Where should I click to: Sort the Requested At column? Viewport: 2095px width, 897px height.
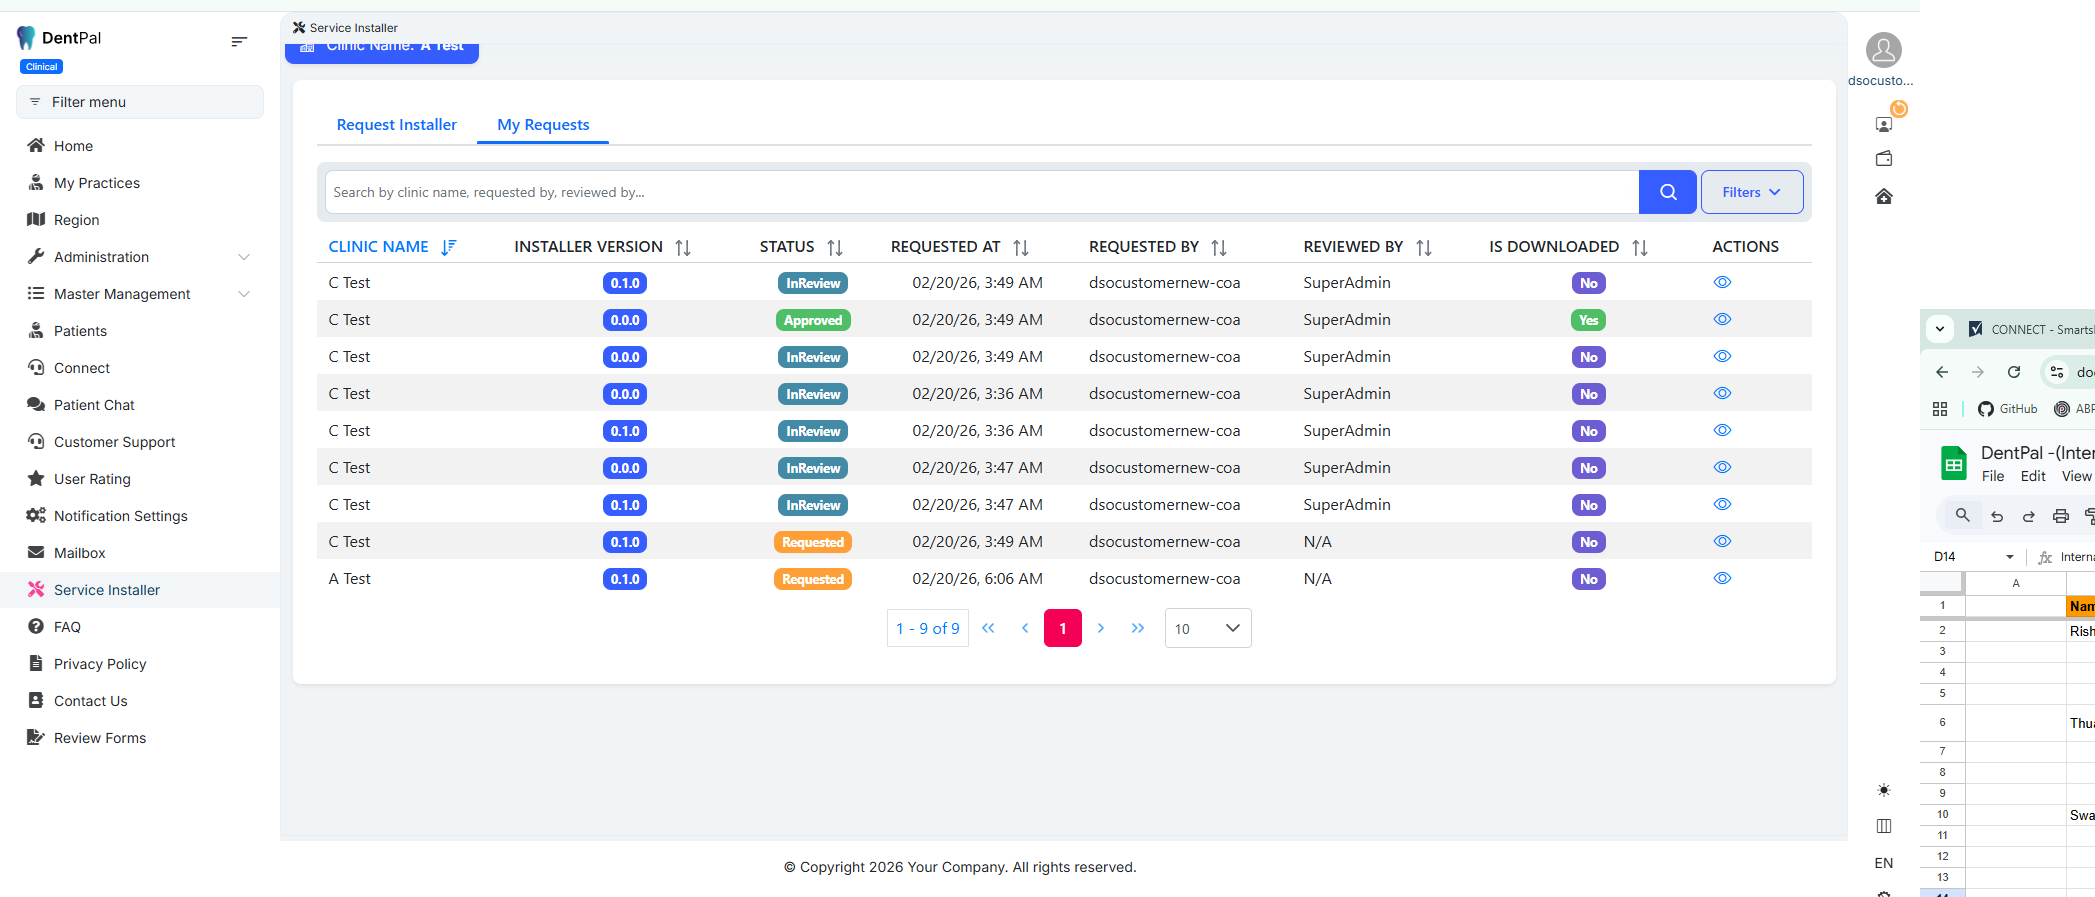[x=1020, y=247]
